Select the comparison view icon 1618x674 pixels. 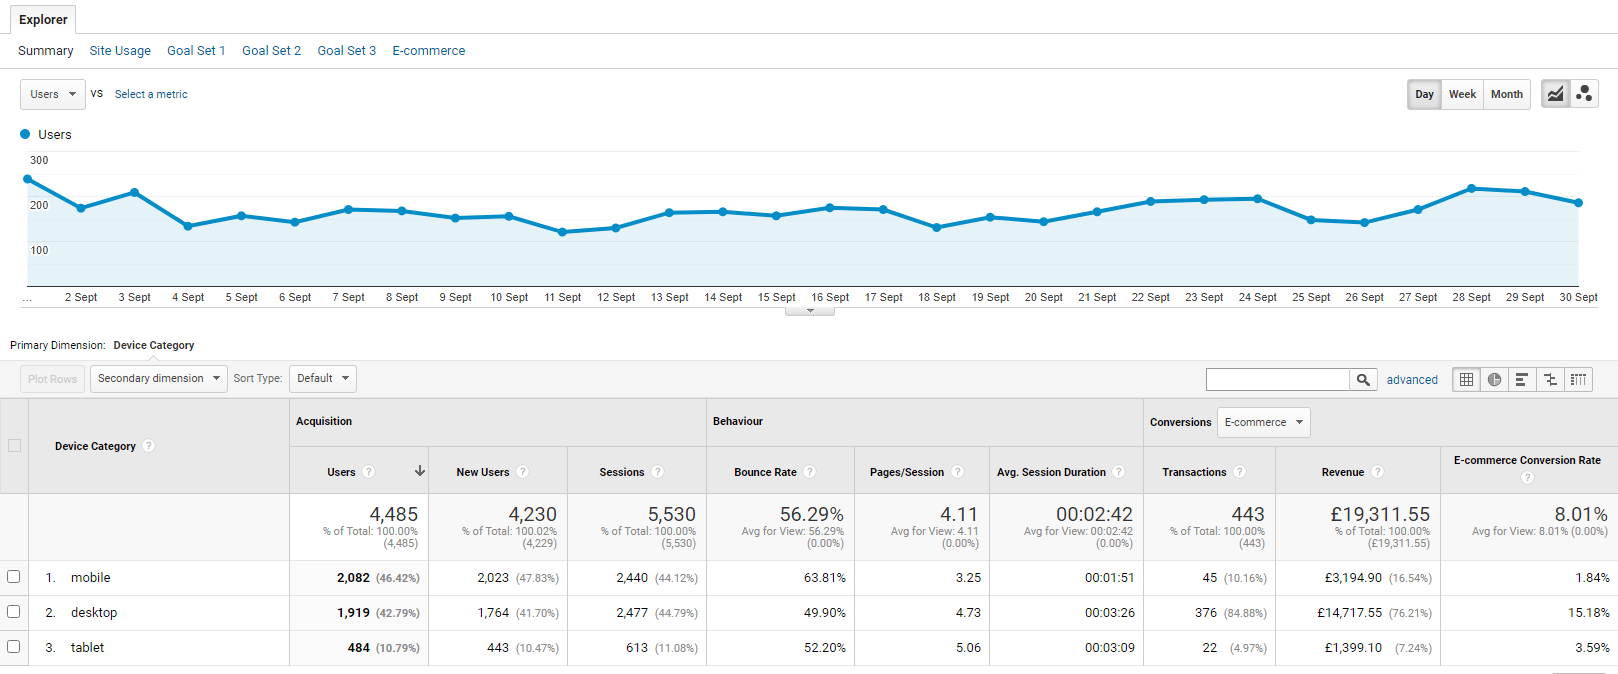pos(1550,380)
